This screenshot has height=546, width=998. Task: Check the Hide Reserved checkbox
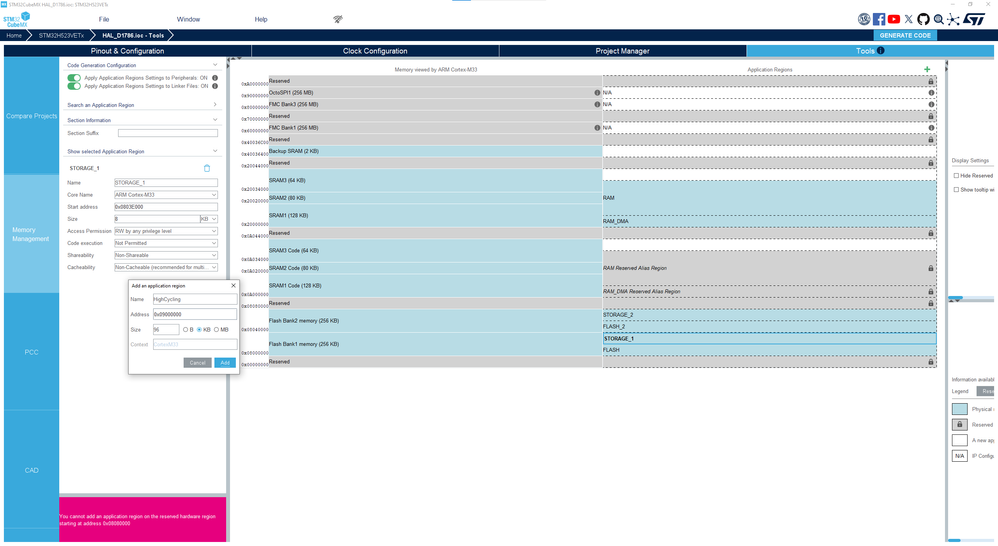pos(956,176)
